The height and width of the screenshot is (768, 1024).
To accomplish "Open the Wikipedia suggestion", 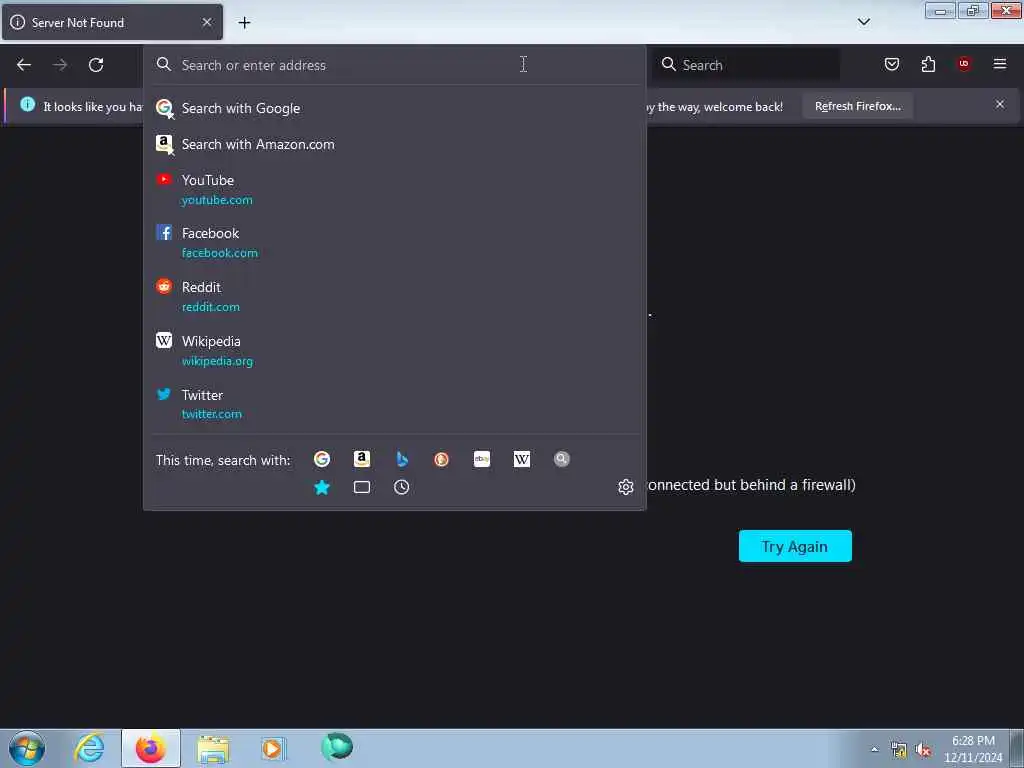I will click(x=394, y=351).
